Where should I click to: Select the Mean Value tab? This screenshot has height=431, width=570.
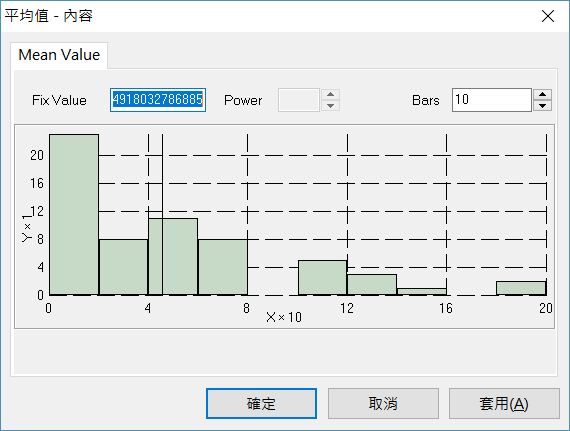[x=59, y=55]
